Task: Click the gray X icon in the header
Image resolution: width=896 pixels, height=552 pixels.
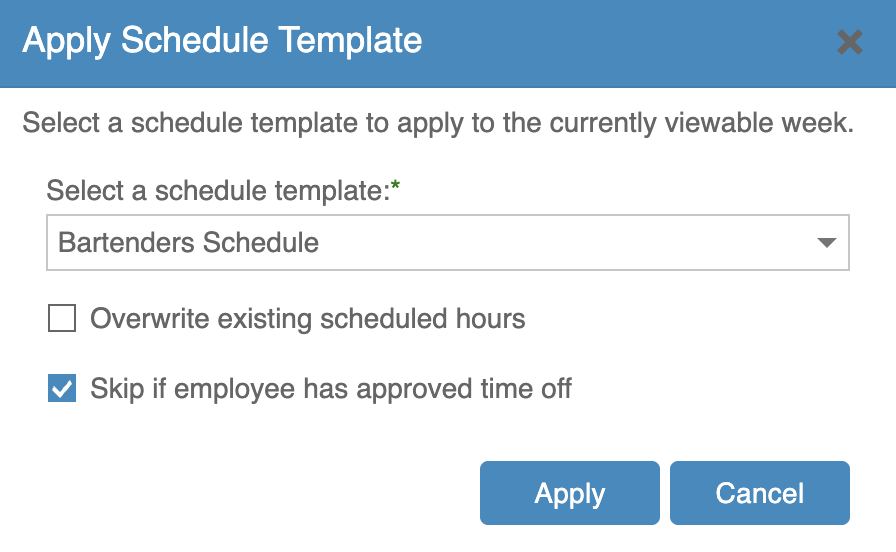Action: (849, 42)
